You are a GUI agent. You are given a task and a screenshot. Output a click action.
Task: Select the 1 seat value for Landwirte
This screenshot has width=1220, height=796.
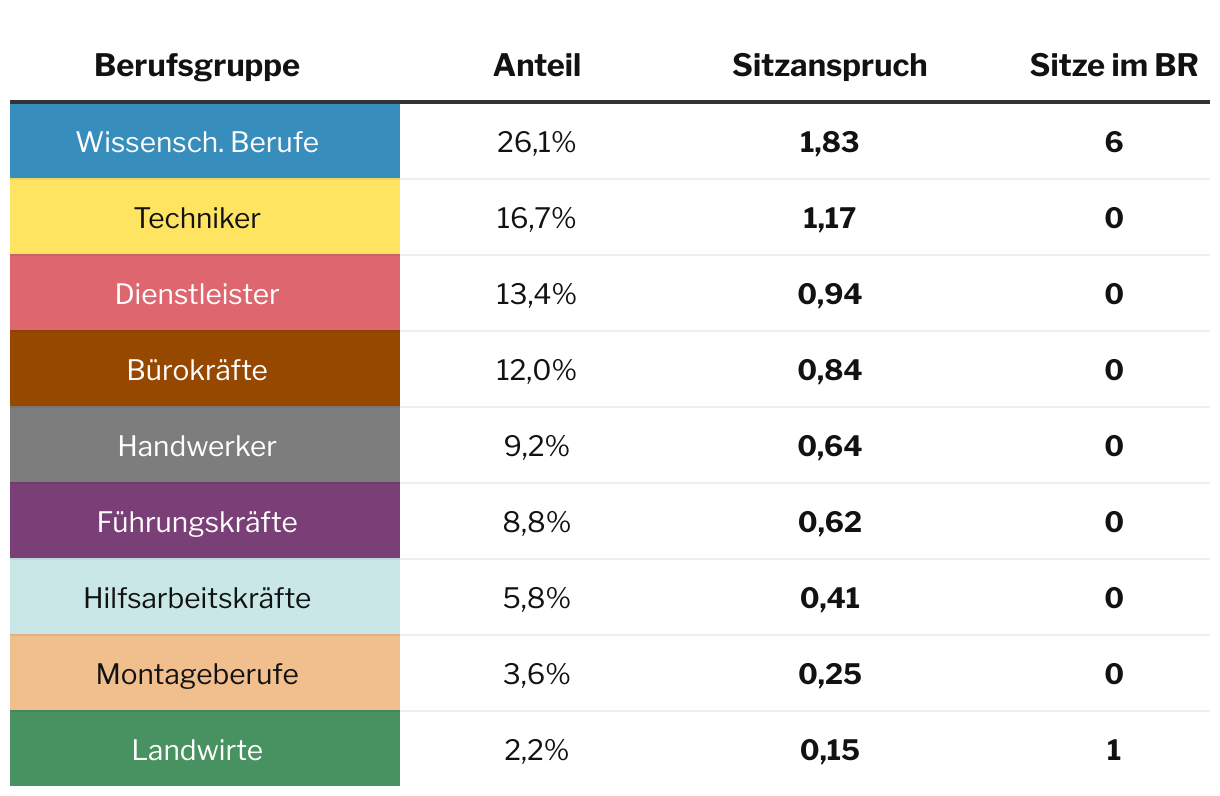coord(1113,750)
